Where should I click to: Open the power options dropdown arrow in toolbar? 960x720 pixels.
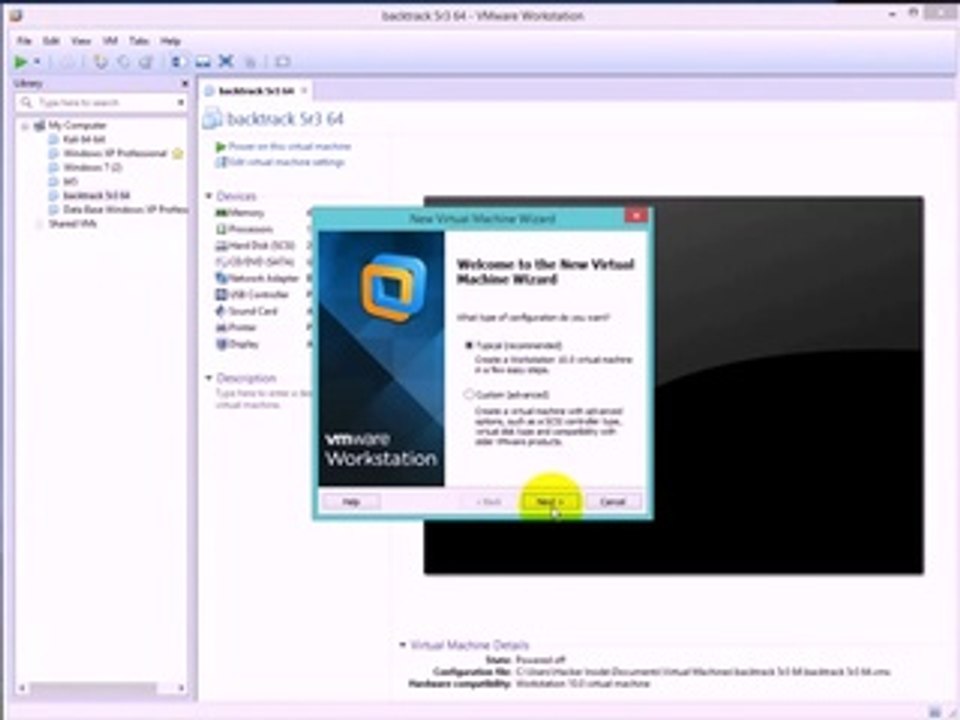37,62
